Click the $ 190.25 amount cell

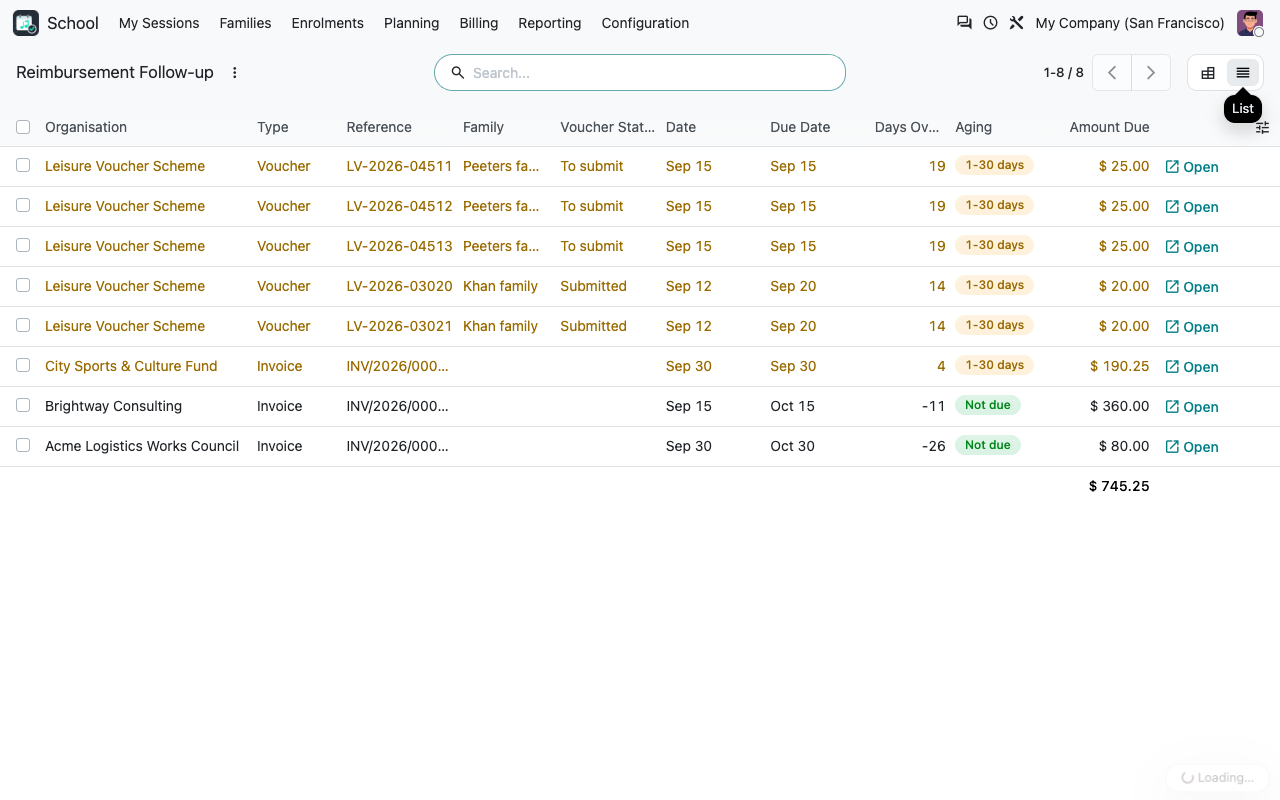(1119, 366)
